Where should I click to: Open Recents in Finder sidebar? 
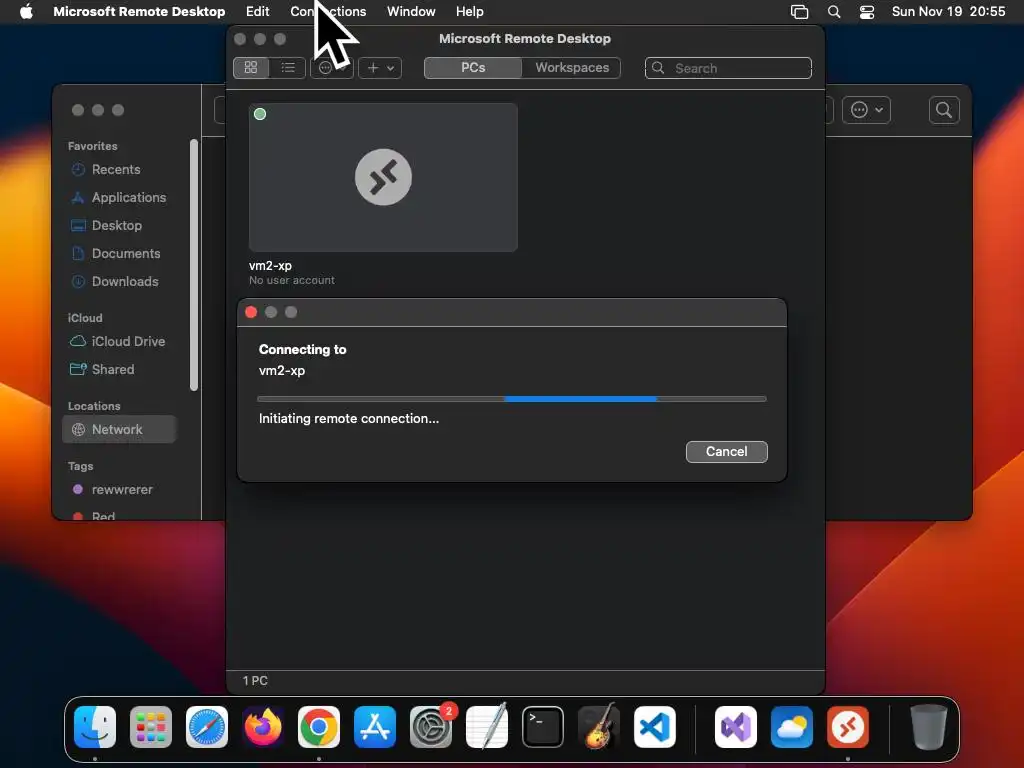[116, 170]
